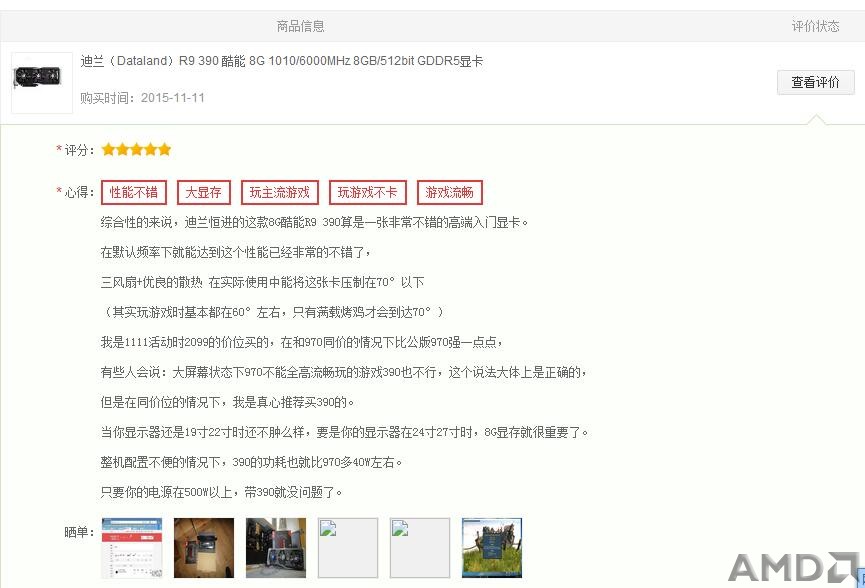Click review line starting 有些人会说

pos(343,372)
